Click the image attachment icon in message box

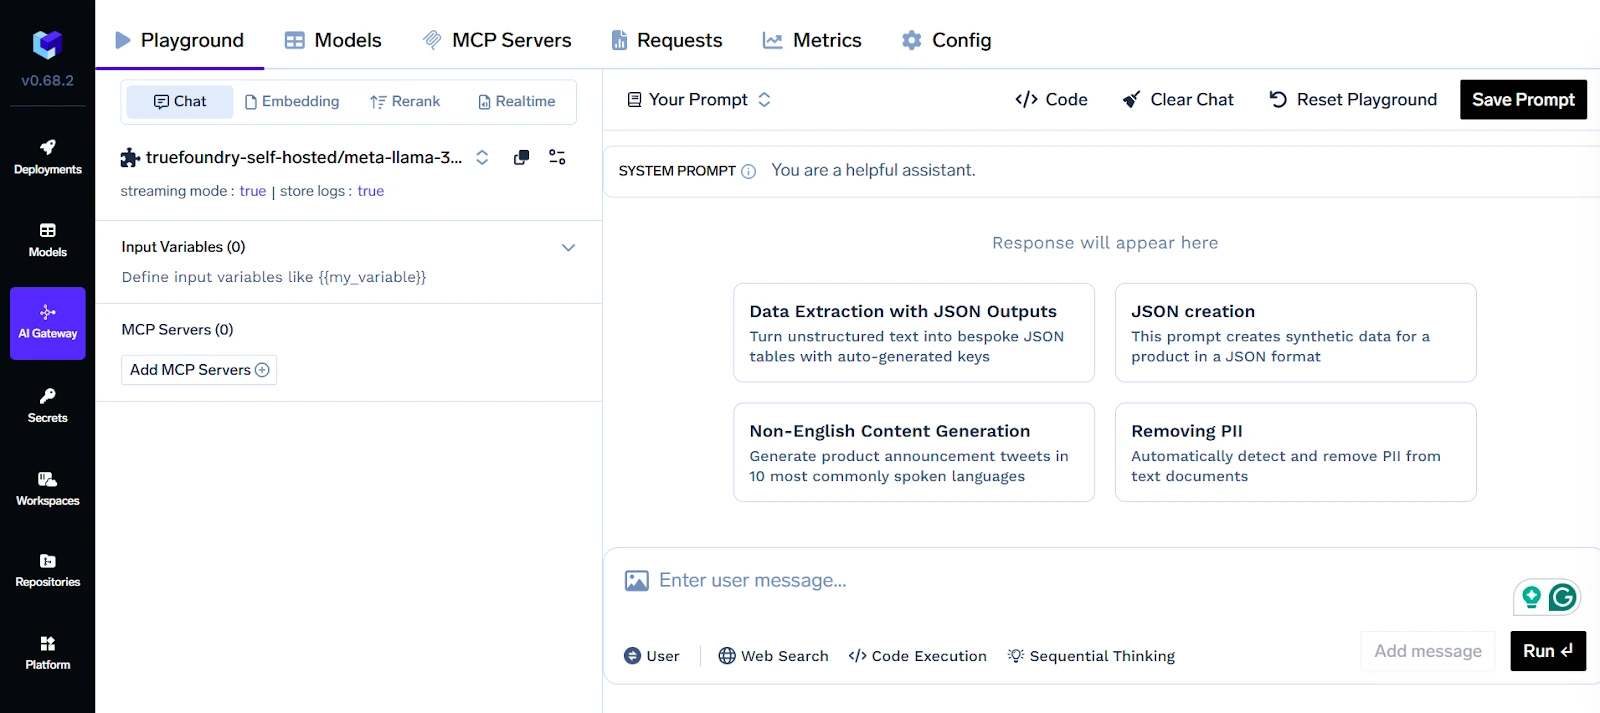tap(636, 581)
